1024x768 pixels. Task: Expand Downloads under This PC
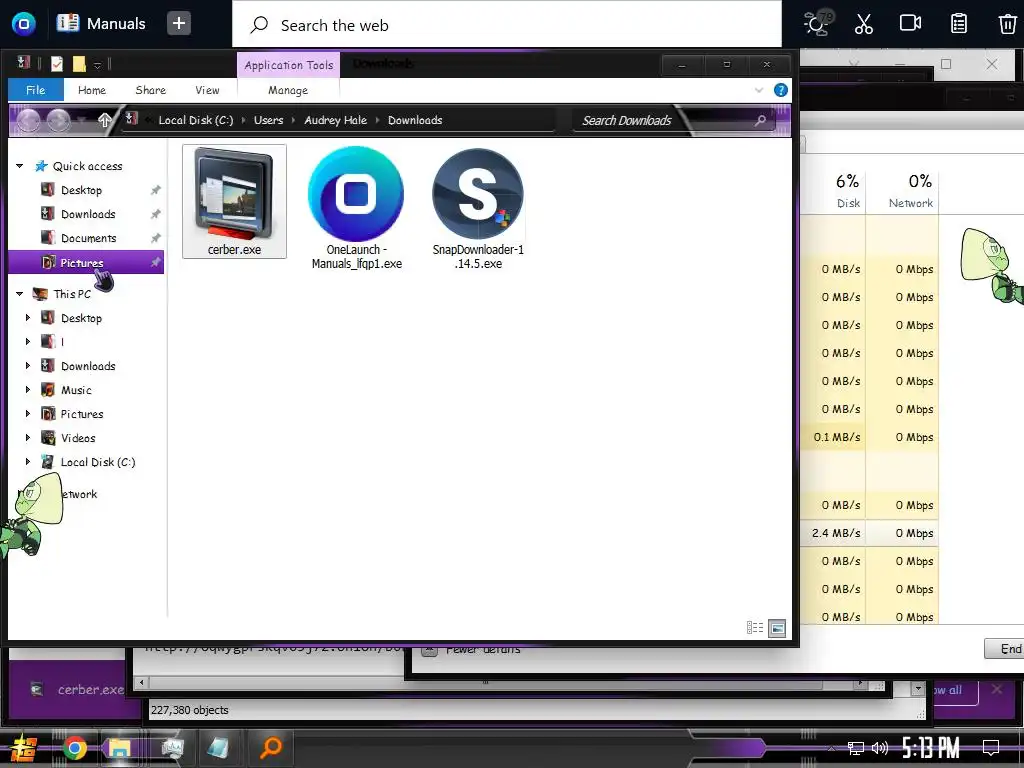27,366
